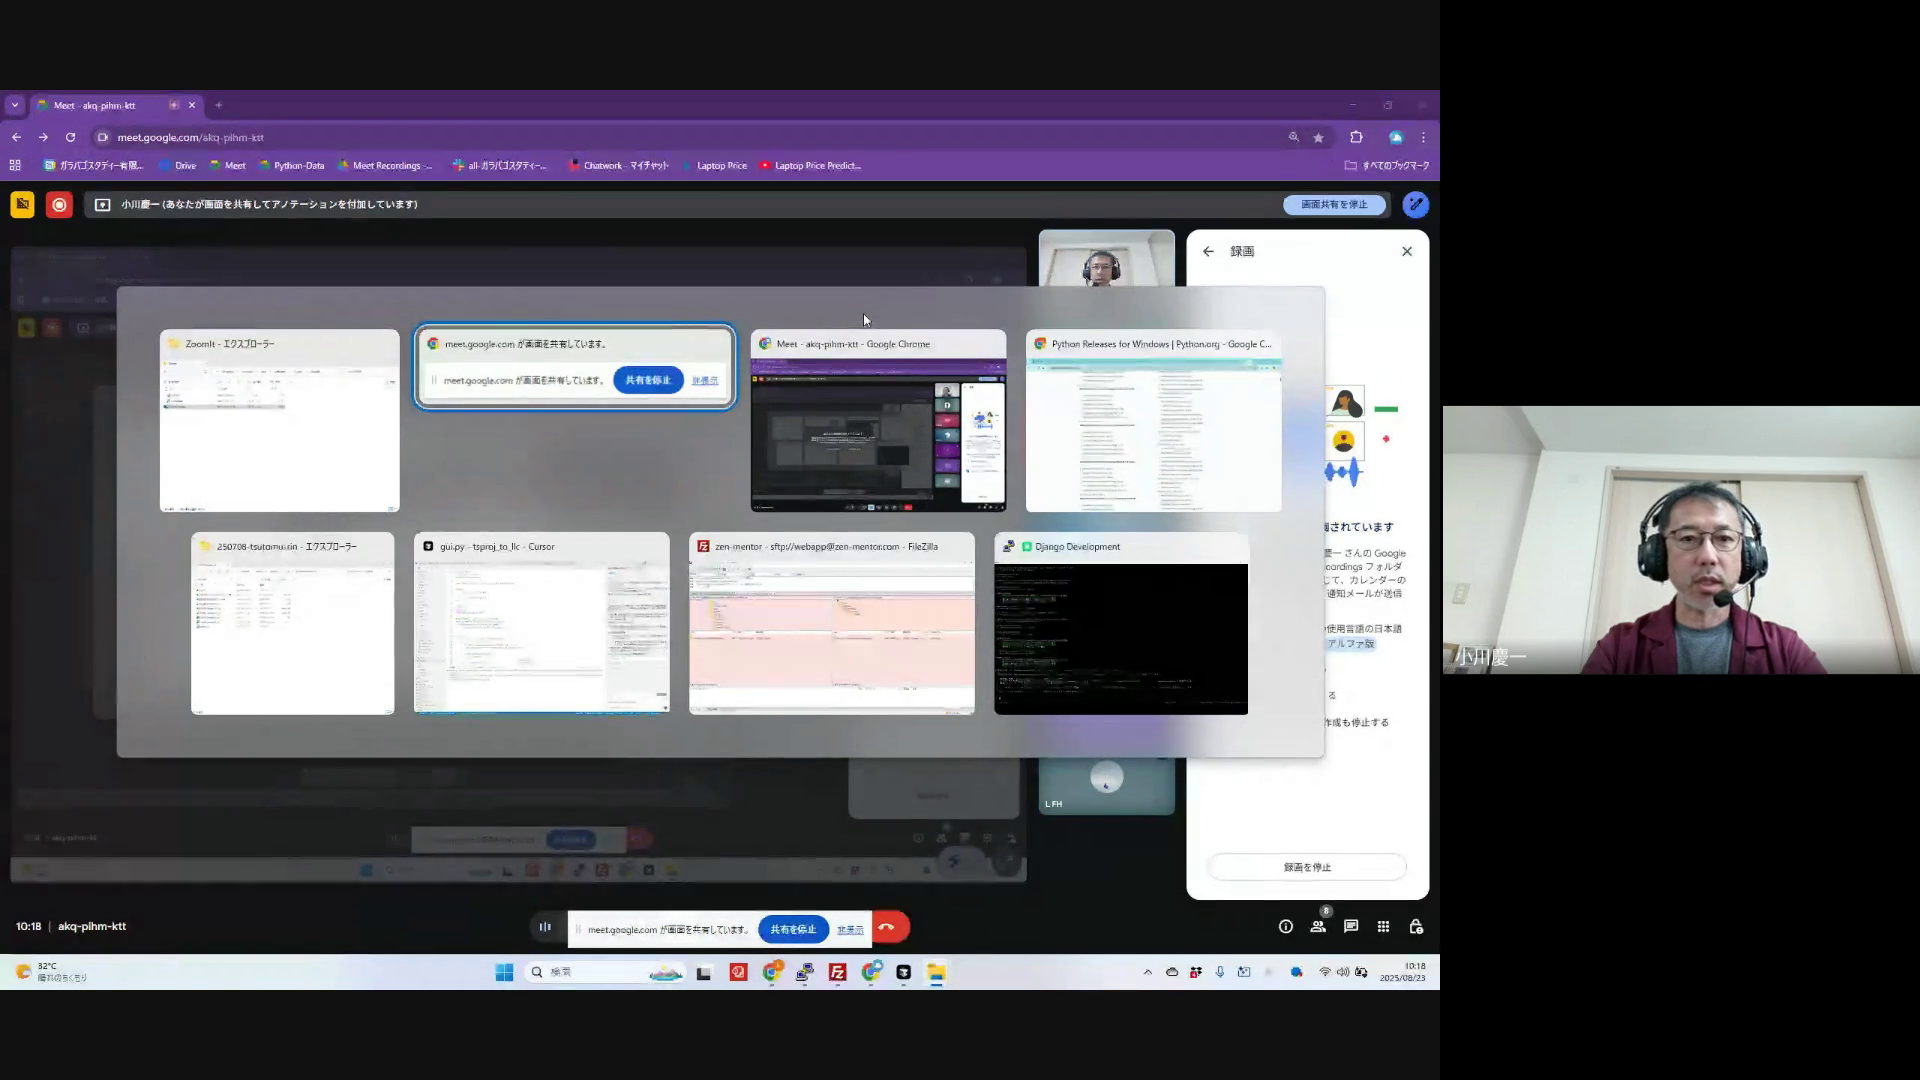Click the red recording indicator icon
This screenshot has height=1080, width=1920.
point(59,205)
